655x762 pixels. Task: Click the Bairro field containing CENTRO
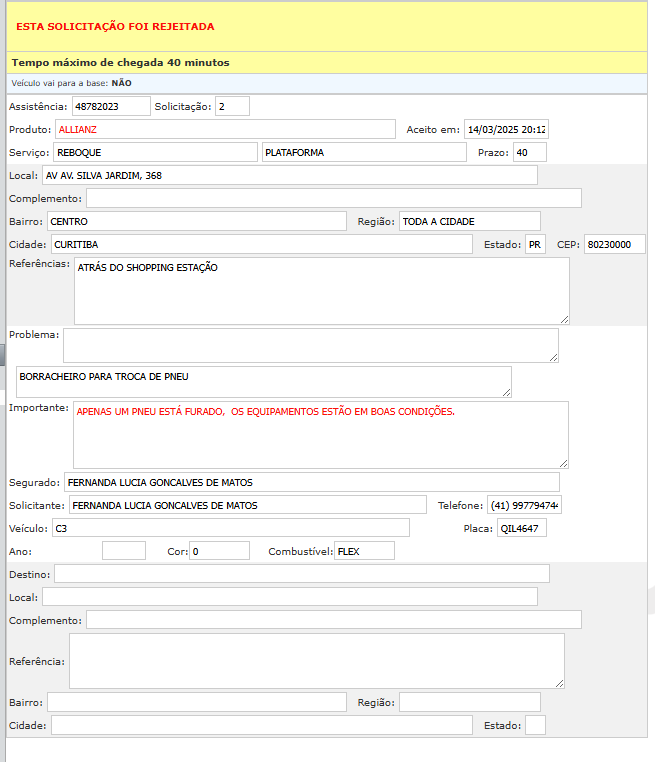pyautogui.click(x=196, y=221)
